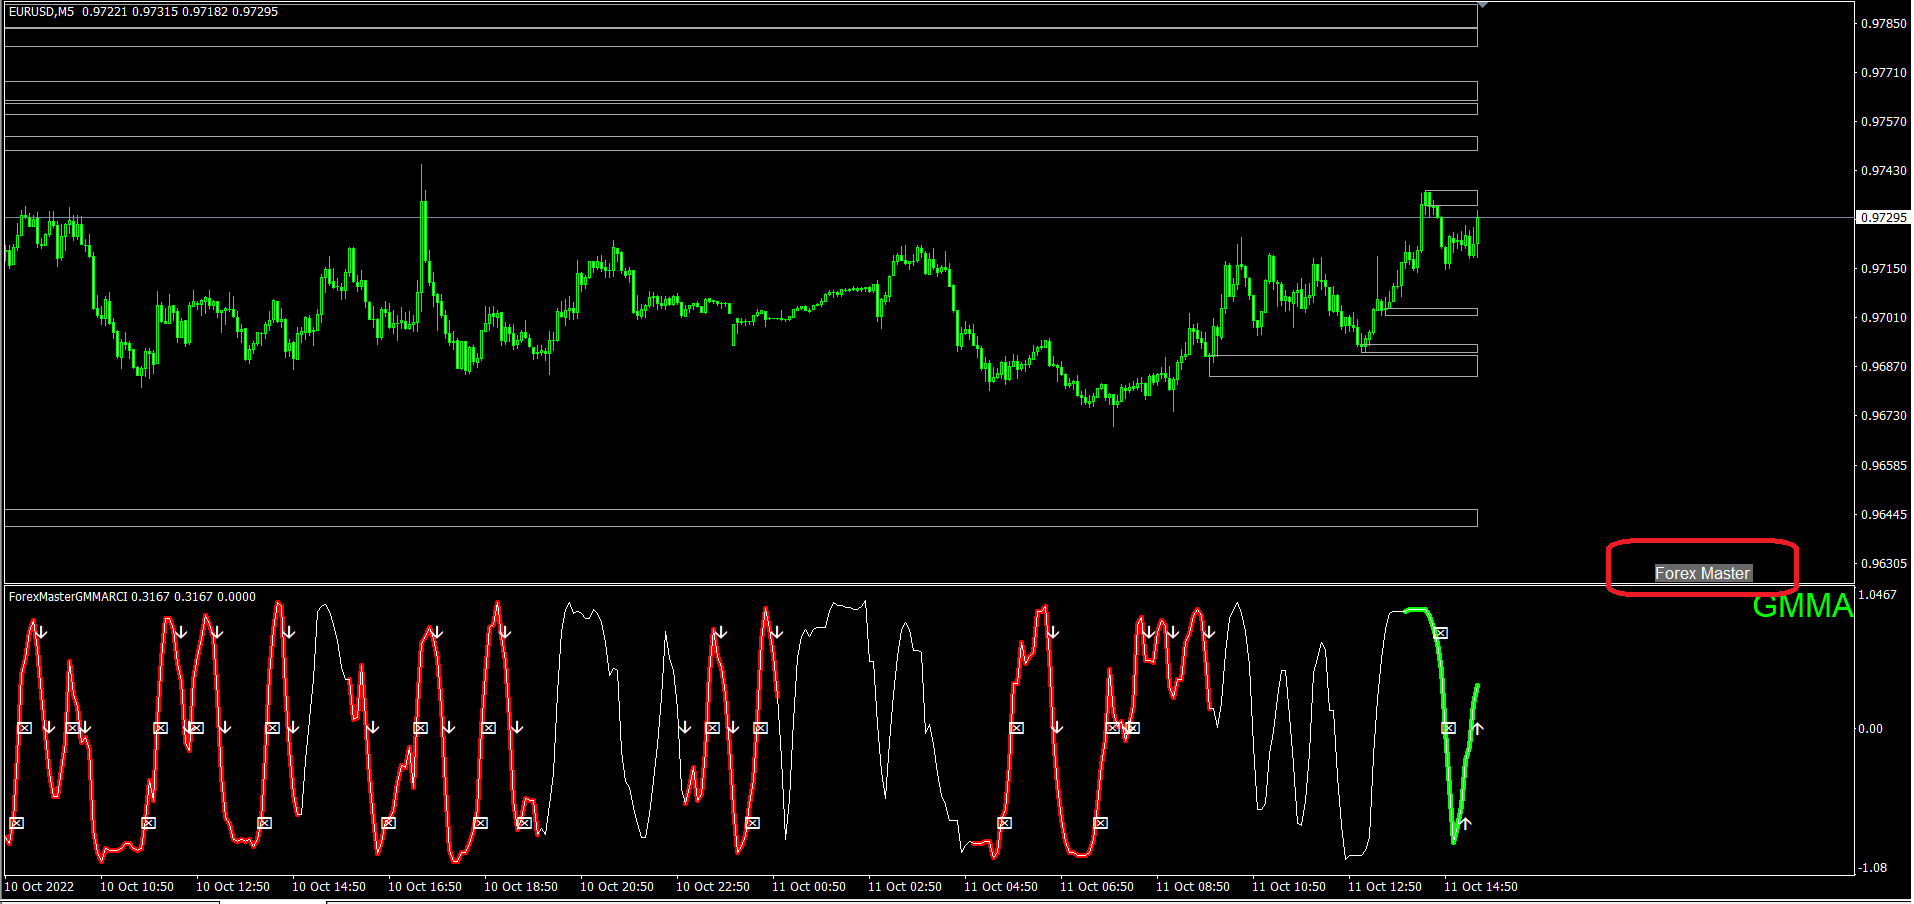Screen dimensions: 1914x904
Task: Click the 10 Oct 10:50 time label
Action: click(x=137, y=887)
